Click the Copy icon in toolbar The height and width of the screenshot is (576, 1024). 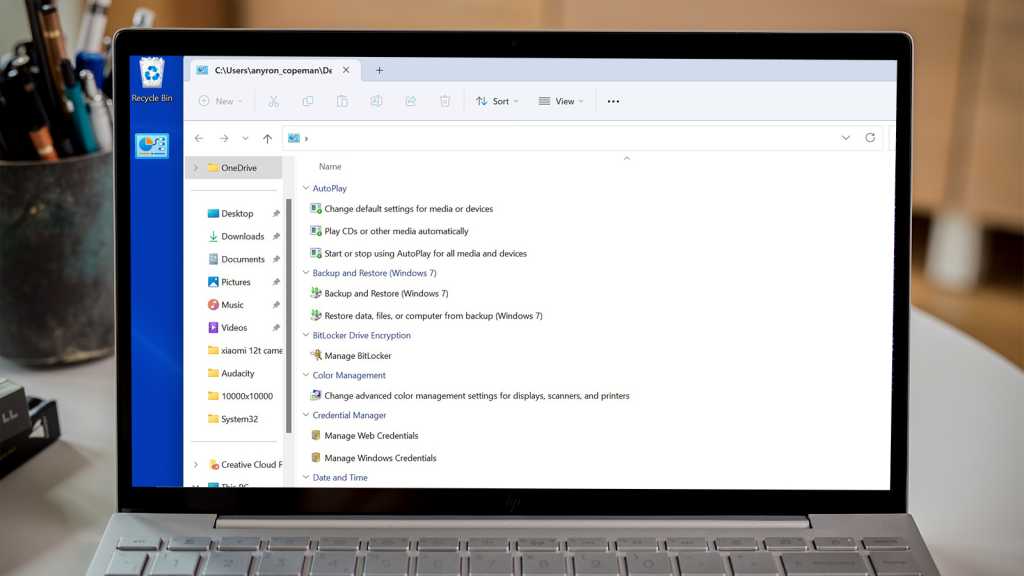tap(308, 101)
